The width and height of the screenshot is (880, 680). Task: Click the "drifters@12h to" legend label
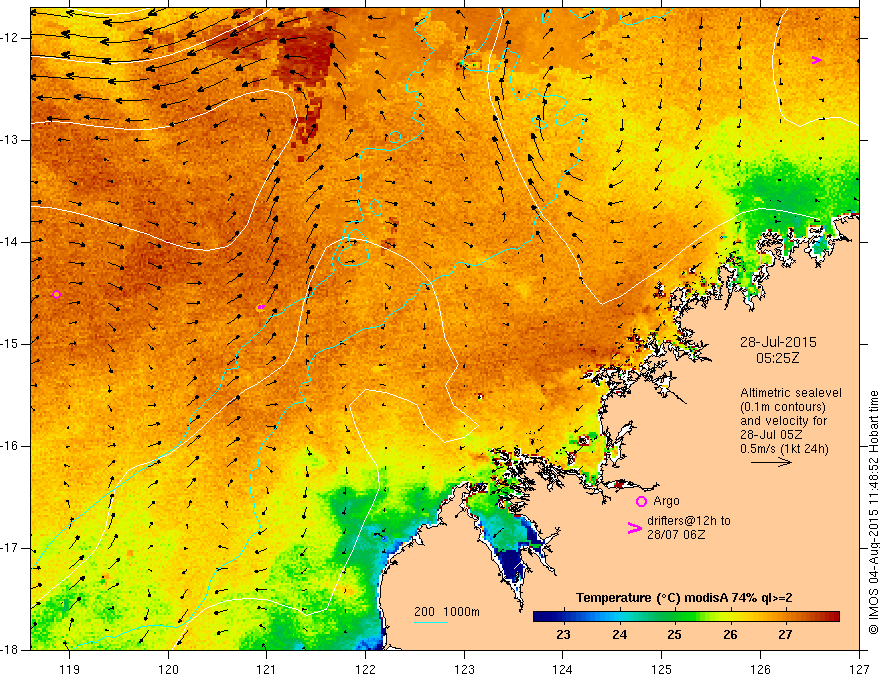point(689,521)
